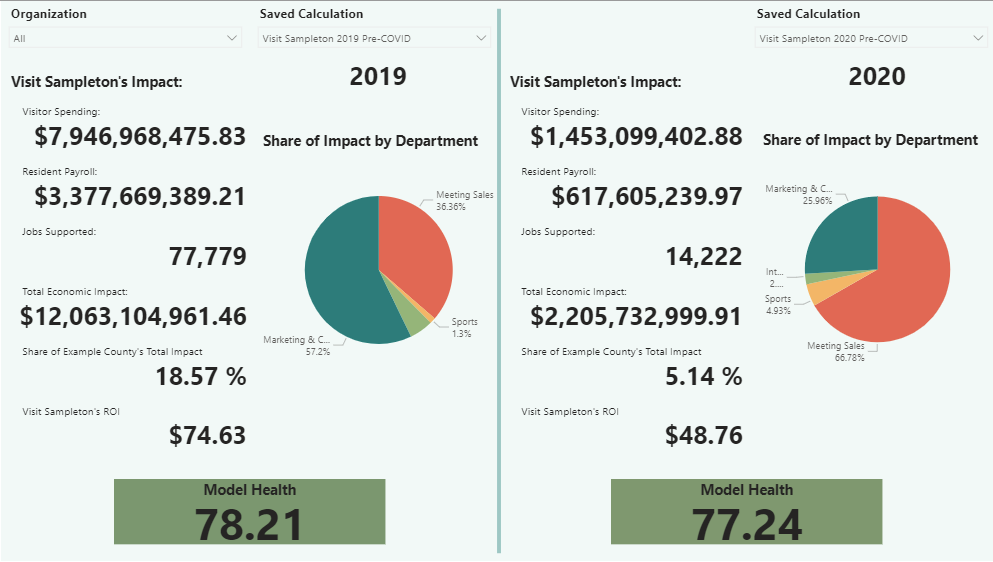Image resolution: width=993 pixels, height=562 pixels.
Task: Expand the Visit Sampleton 2020 Pre-COVID saved calculation dropdown
Action: [871, 38]
